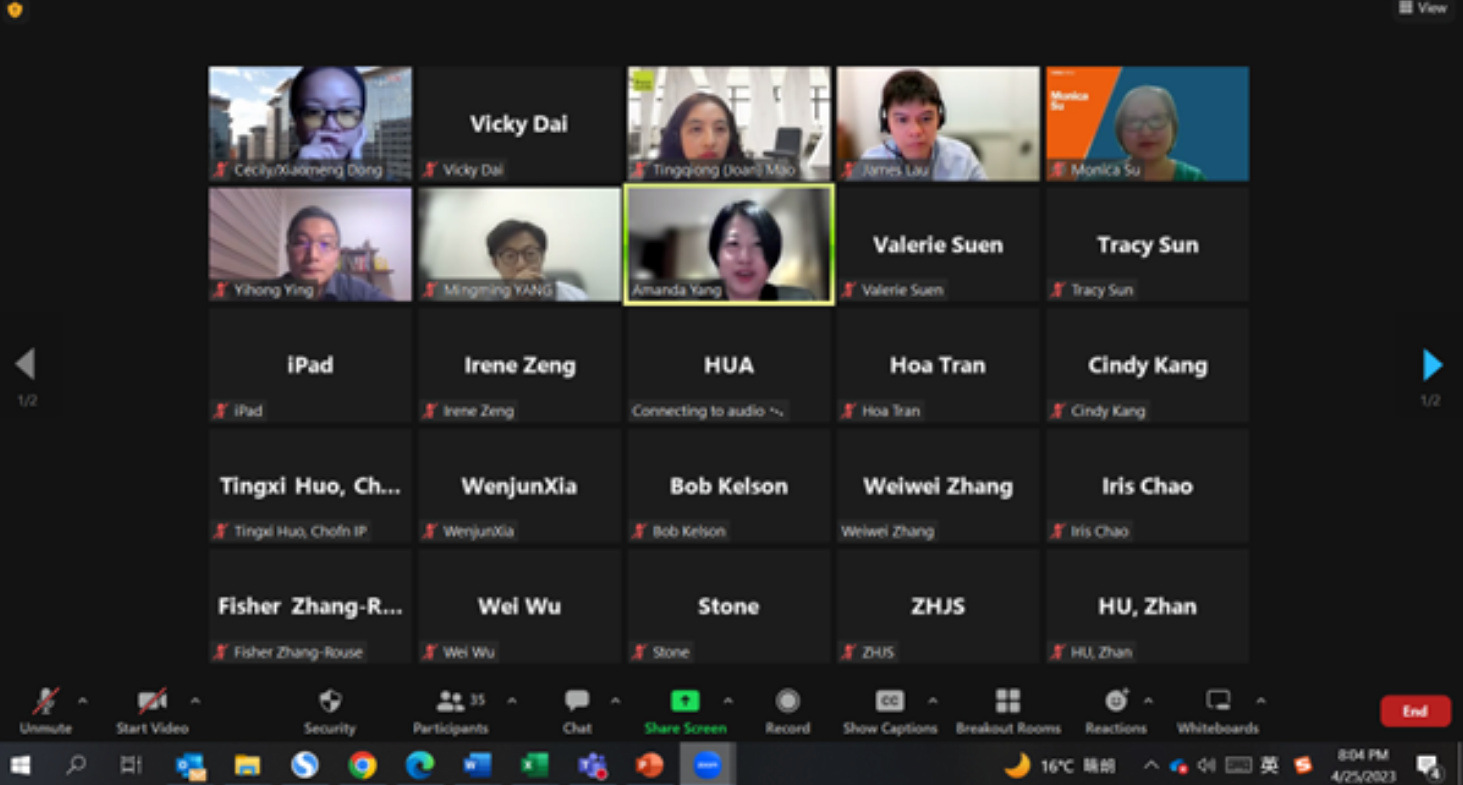Toggle Start Video camera
Image resolution: width=1463 pixels, height=785 pixels.
point(152,702)
